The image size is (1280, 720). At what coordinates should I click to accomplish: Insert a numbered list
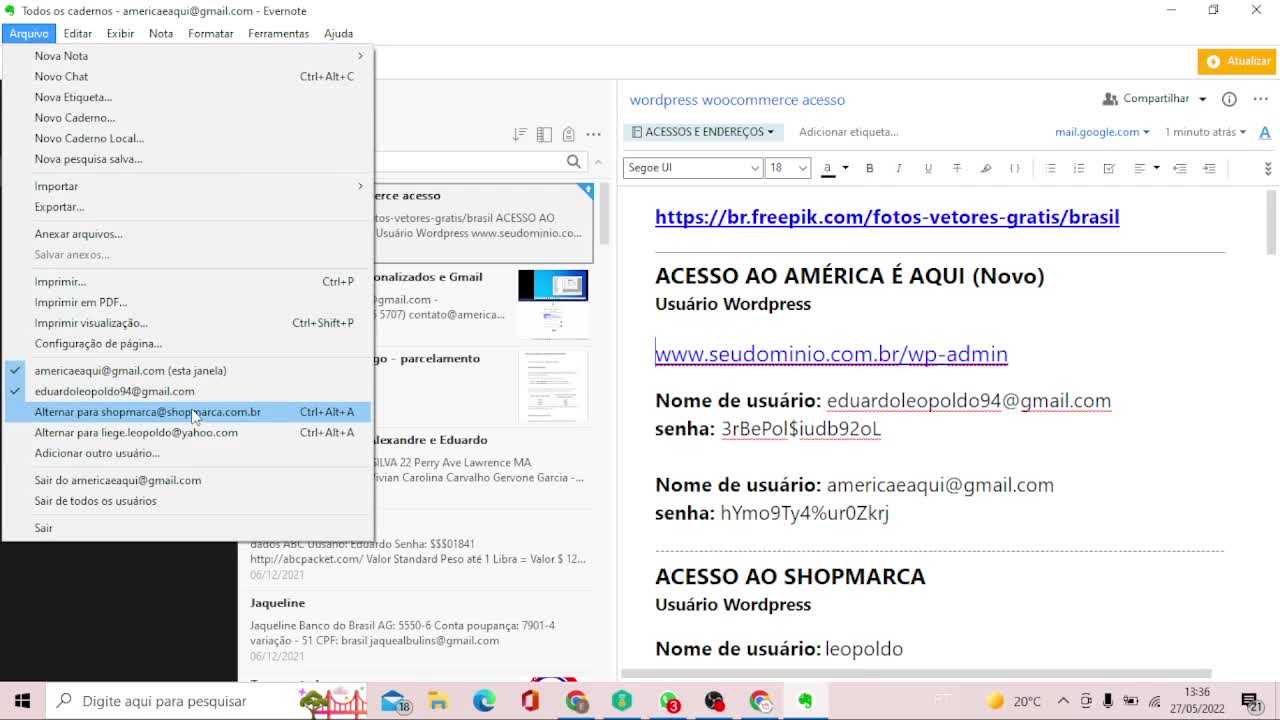click(1079, 168)
